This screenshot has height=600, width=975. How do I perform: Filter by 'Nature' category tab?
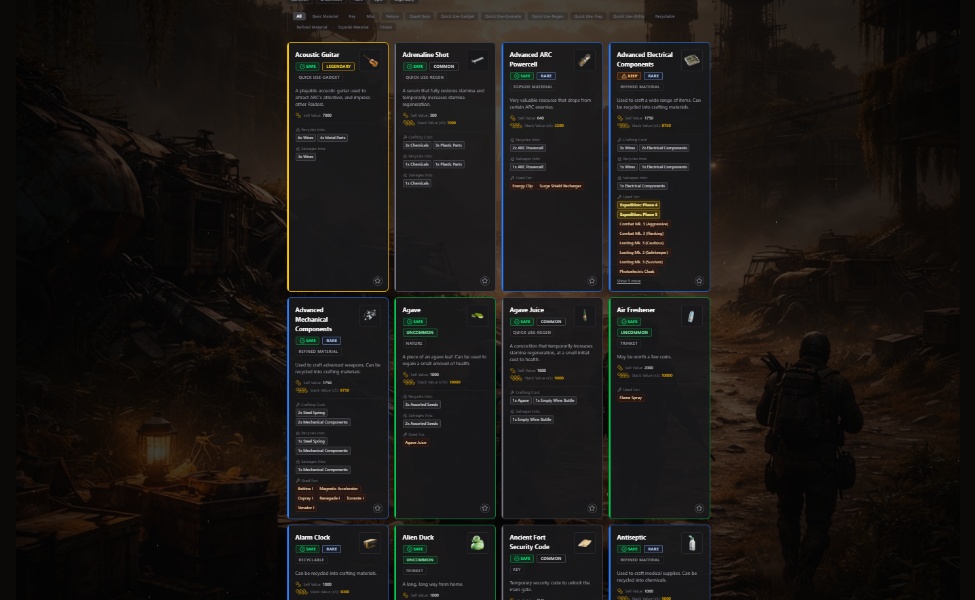(x=392, y=16)
